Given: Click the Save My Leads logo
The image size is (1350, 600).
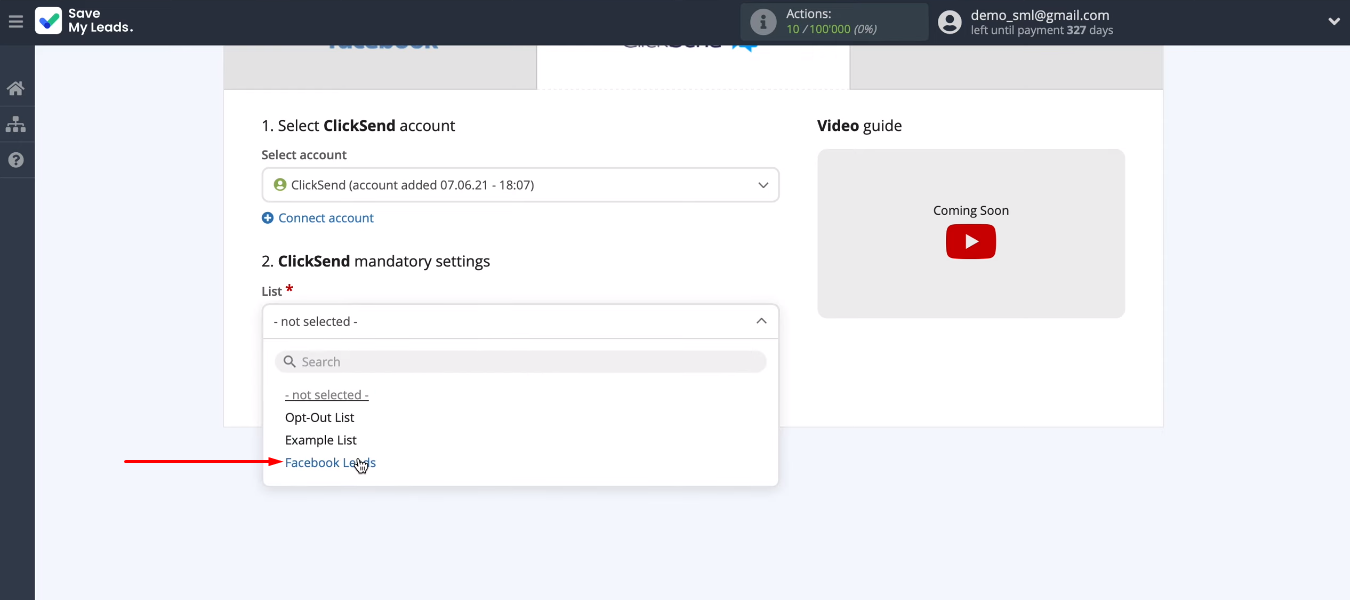Looking at the screenshot, I should (x=84, y=21).
